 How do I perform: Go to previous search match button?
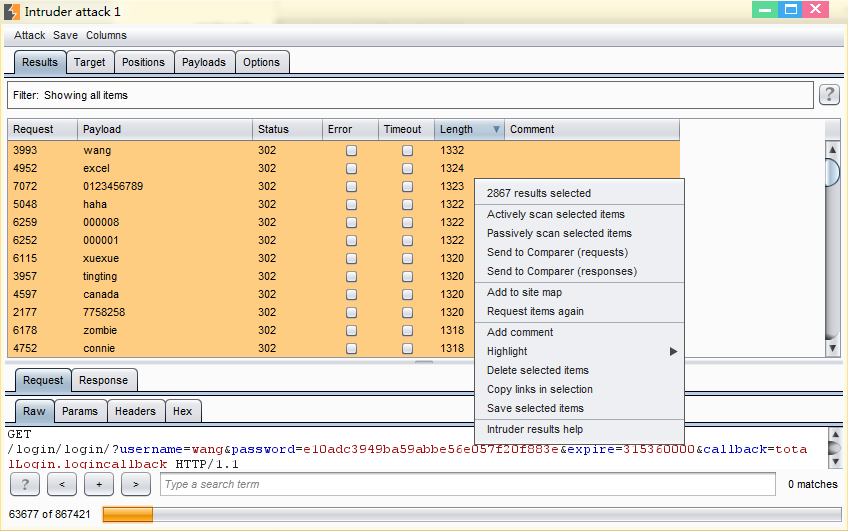62,484
